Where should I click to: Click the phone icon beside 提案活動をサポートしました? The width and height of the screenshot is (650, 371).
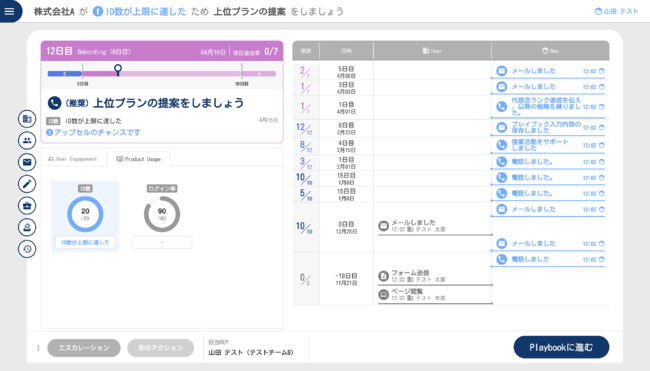[x=502, y=145]
